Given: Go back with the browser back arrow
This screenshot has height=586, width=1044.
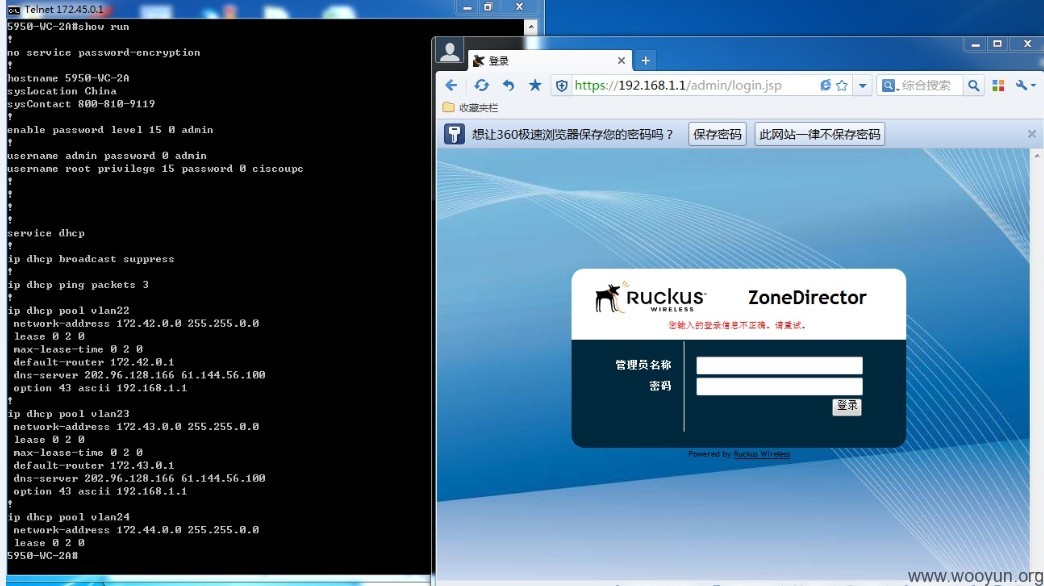Looking at the screenshot, I should [451, 85].
